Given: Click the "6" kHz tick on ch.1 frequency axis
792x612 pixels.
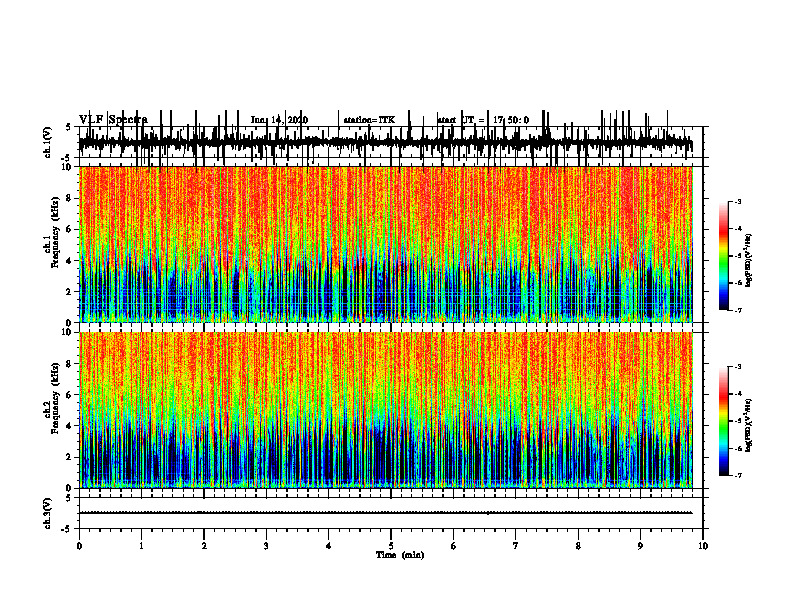Looking at the screenshot, I should point(70,230).
